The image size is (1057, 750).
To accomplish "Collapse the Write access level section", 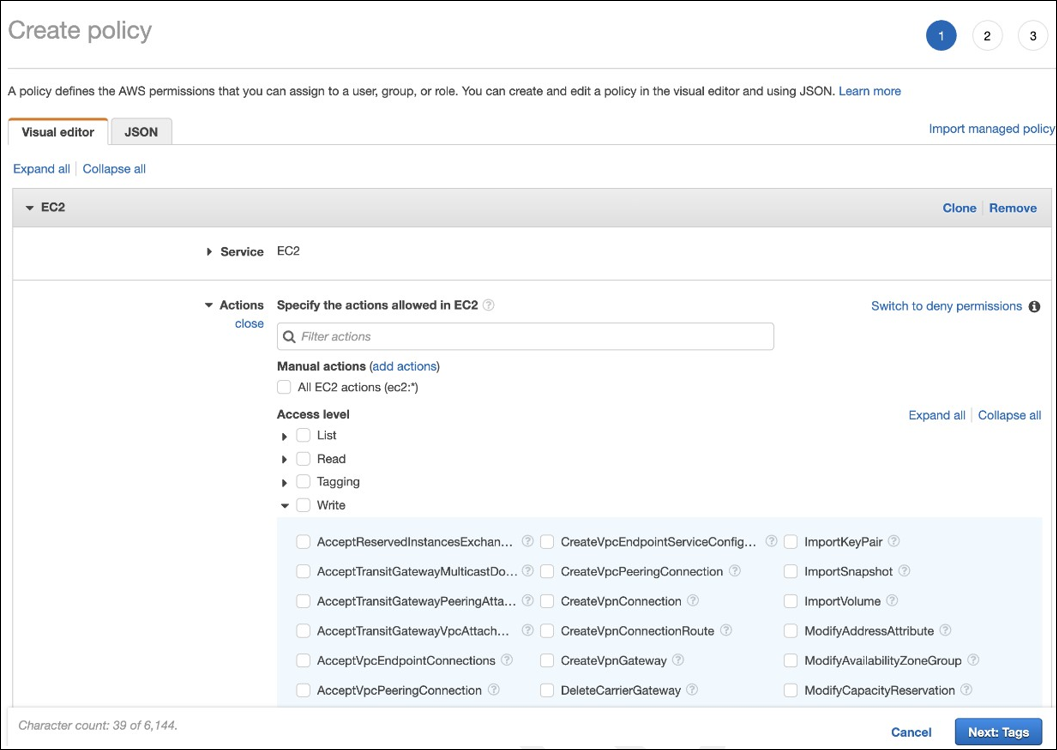I will pyautogui.click(x=285, y=506).
